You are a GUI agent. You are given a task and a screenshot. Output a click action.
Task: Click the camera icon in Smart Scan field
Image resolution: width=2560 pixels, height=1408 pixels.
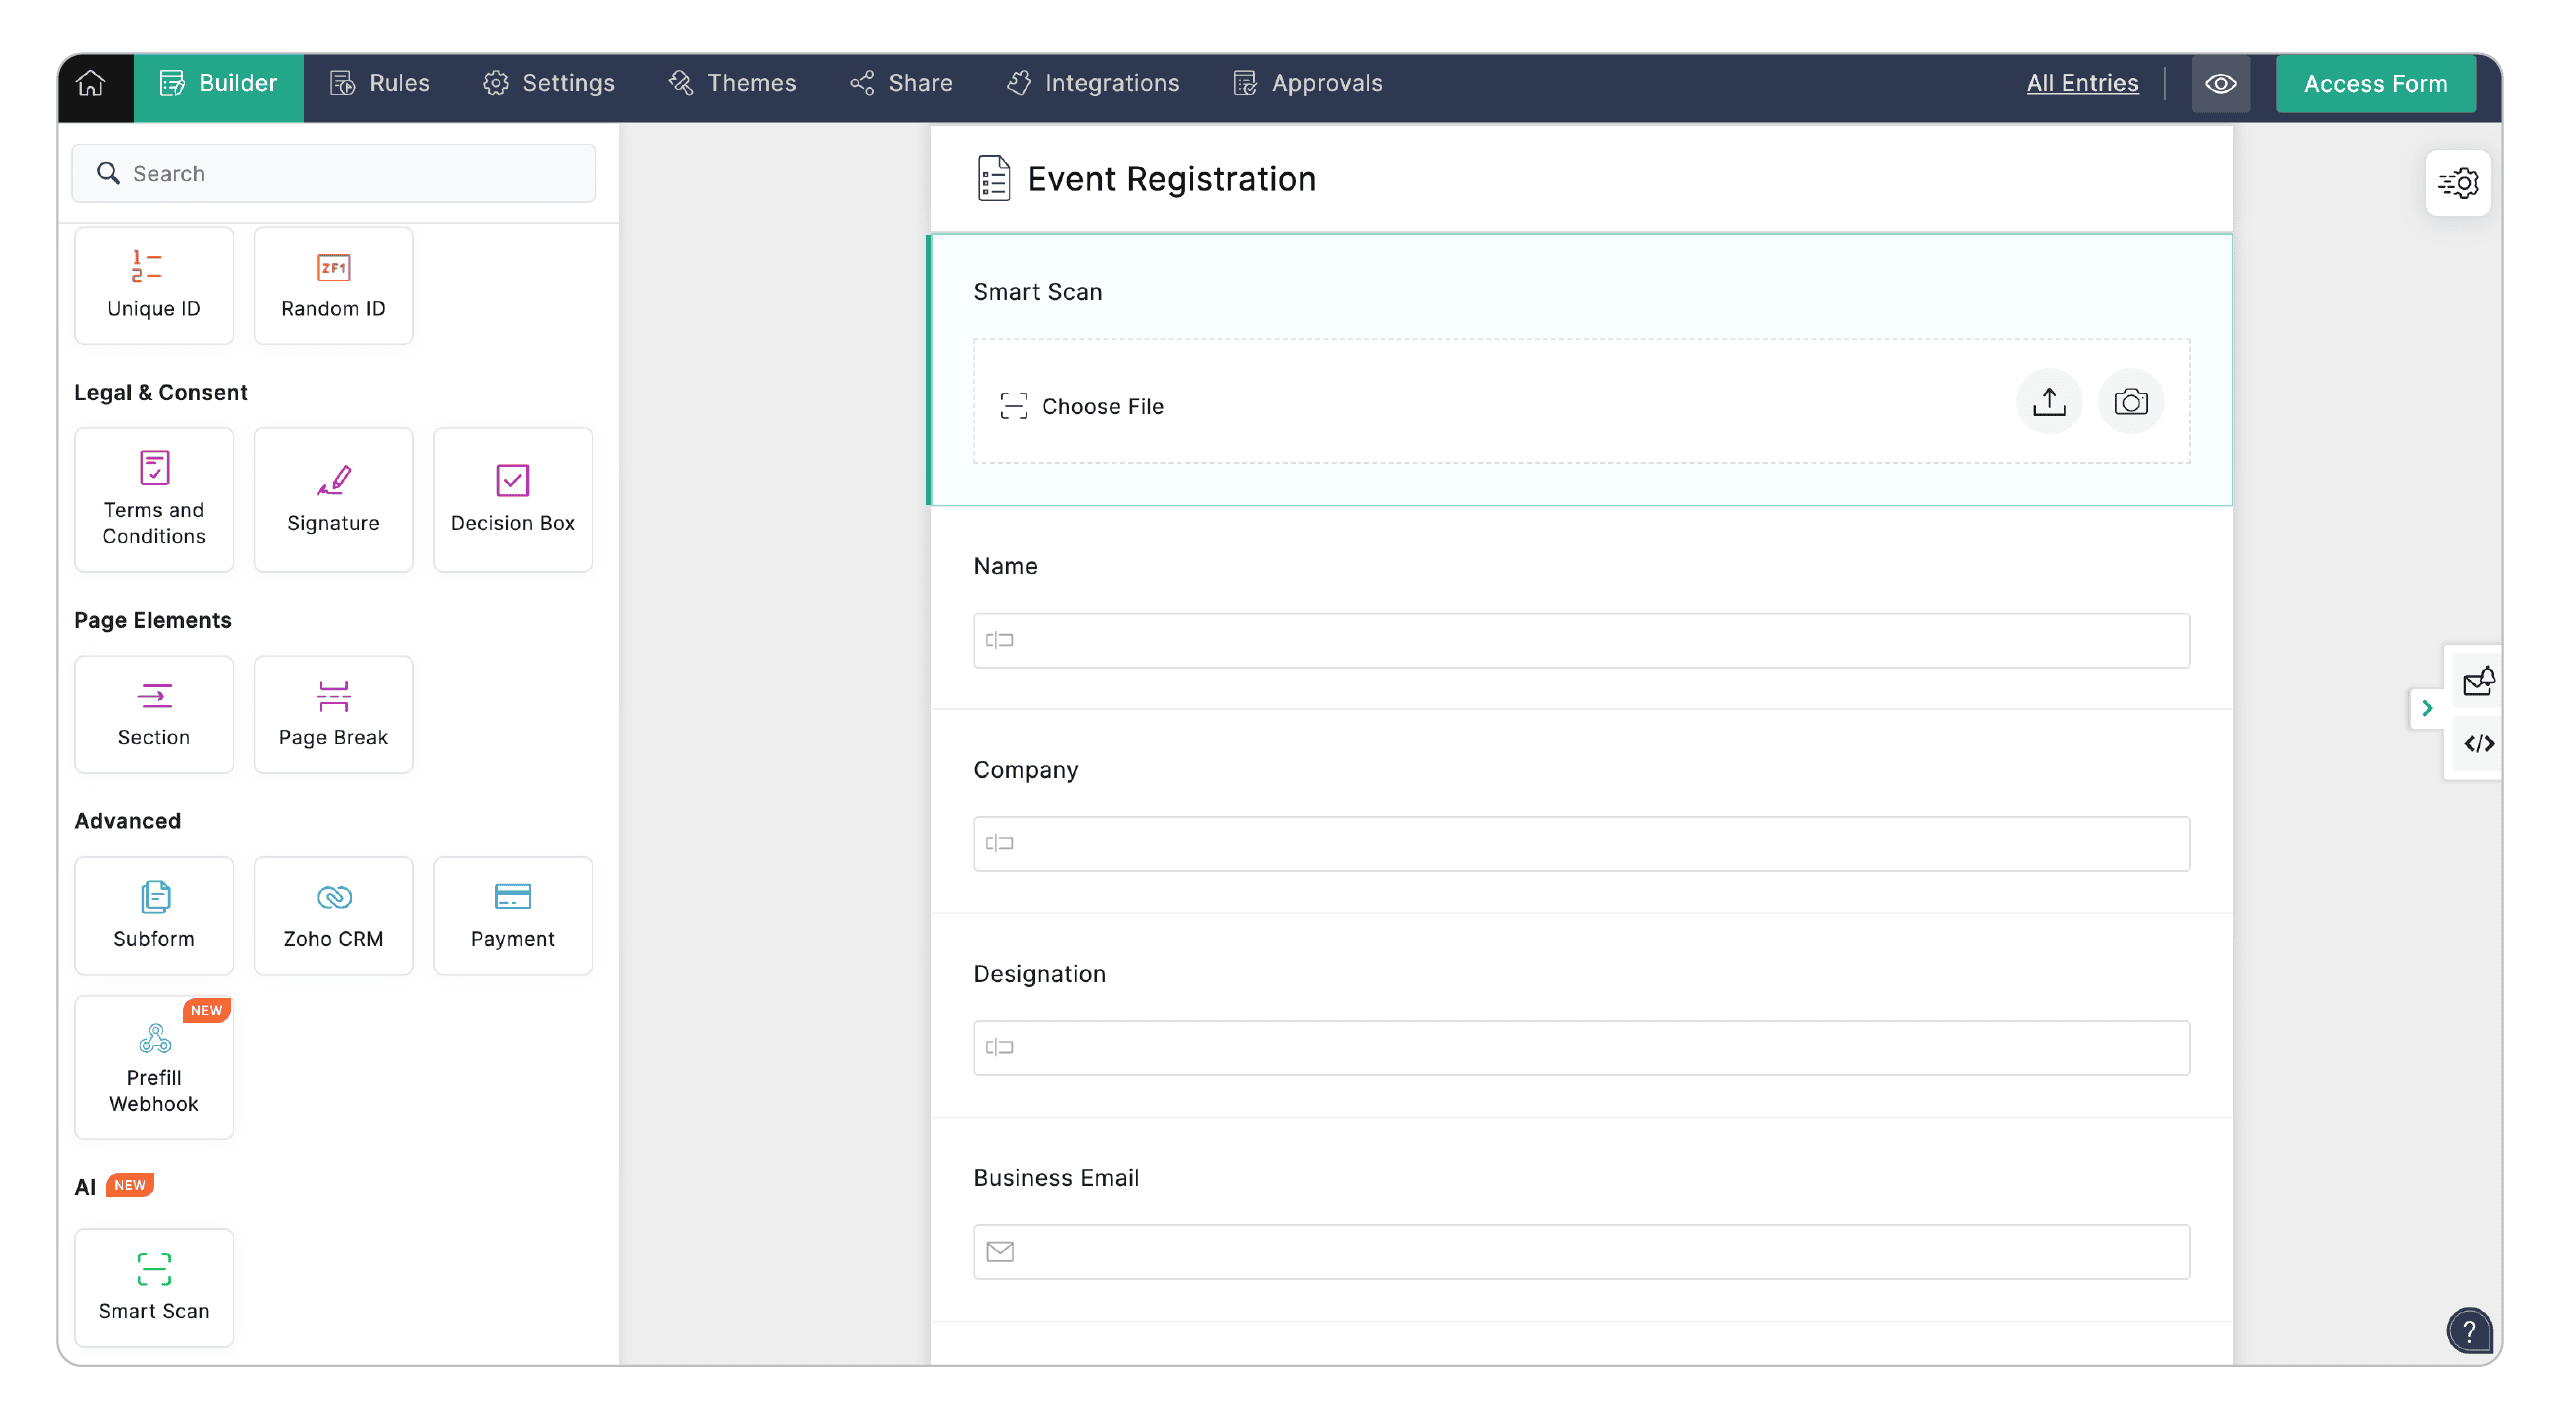pyautogui.click(x=2130, y=402)
